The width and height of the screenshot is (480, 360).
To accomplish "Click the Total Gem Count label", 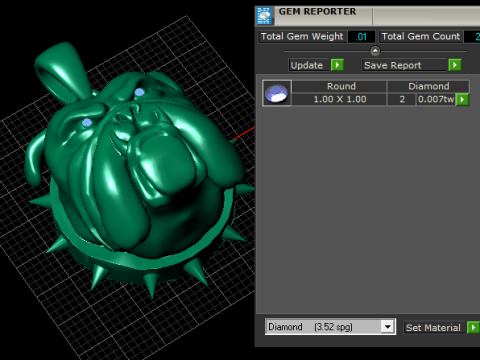I will tap(421, 36).
